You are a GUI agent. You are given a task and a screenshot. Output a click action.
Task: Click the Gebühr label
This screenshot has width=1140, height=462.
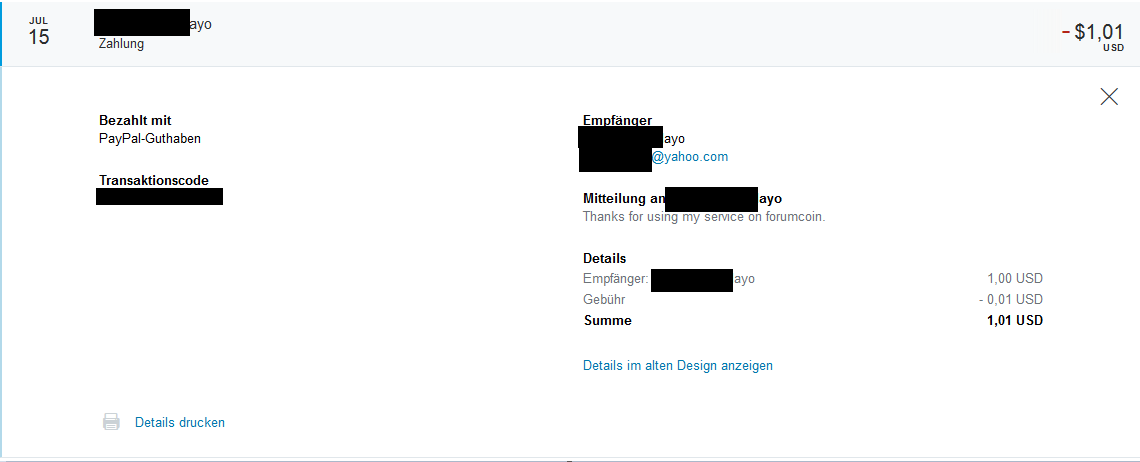[x=604, y=299]
